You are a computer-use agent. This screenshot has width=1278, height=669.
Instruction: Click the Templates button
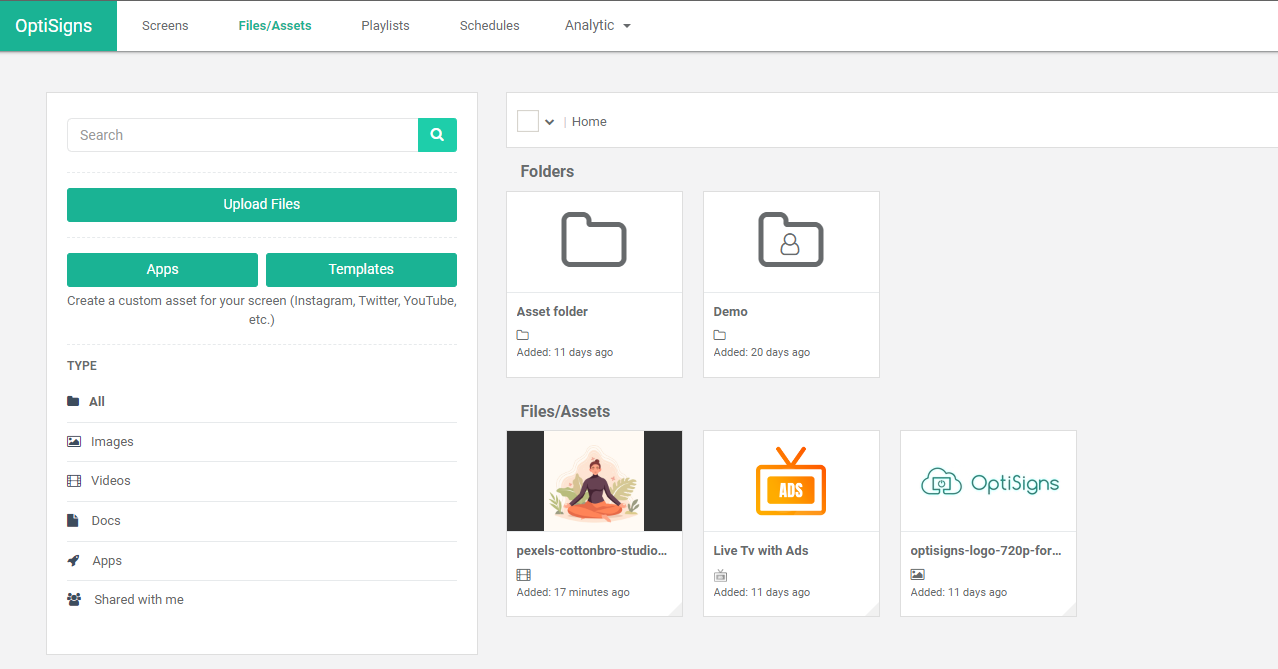click(x=361, y=269)
